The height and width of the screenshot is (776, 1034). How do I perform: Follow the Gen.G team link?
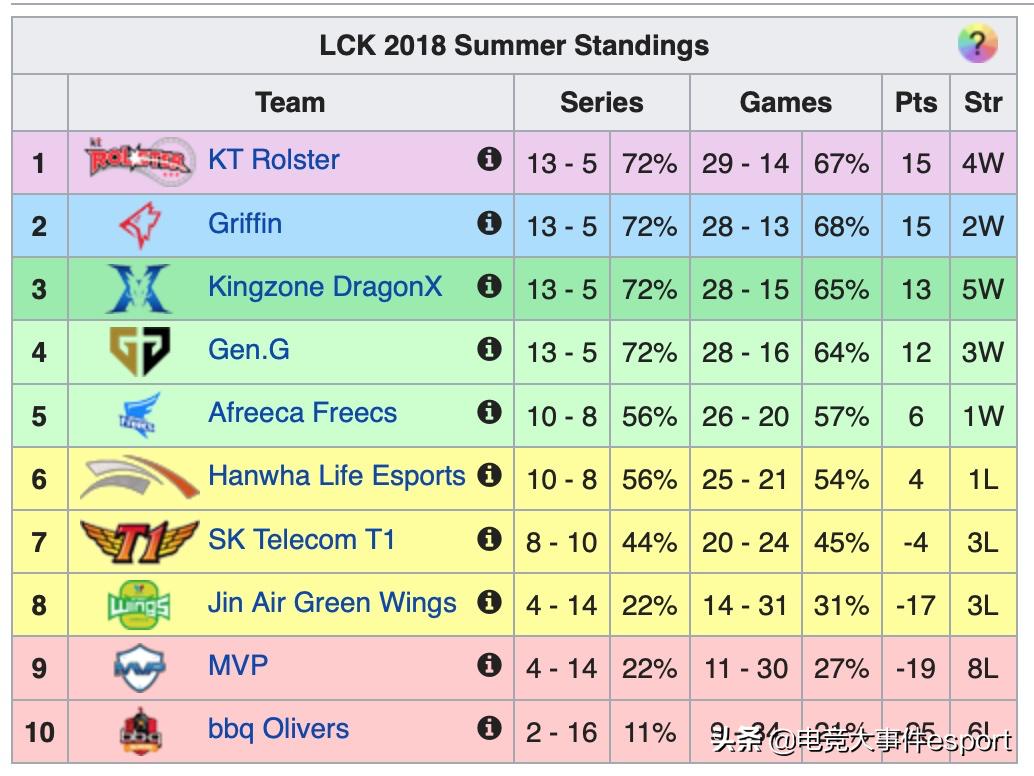click(x=249, y=350)
